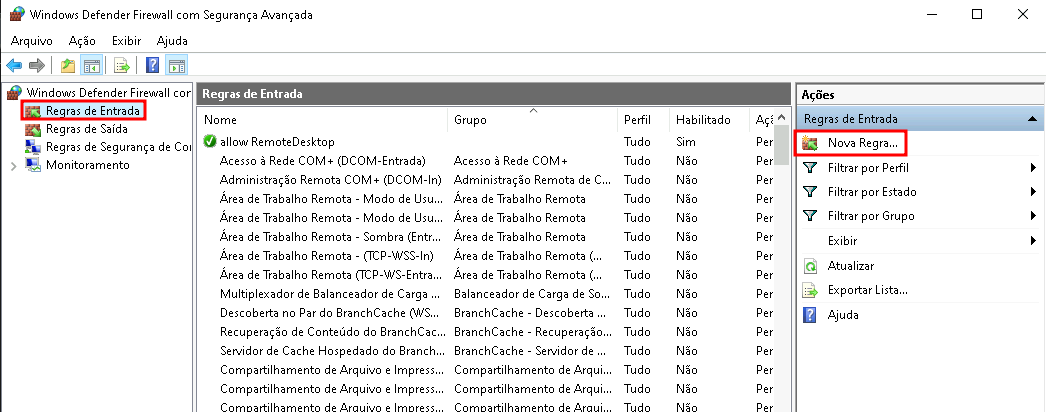
Task: Click the Windows Defender Firewall root node icon
Action: [14, 92]
